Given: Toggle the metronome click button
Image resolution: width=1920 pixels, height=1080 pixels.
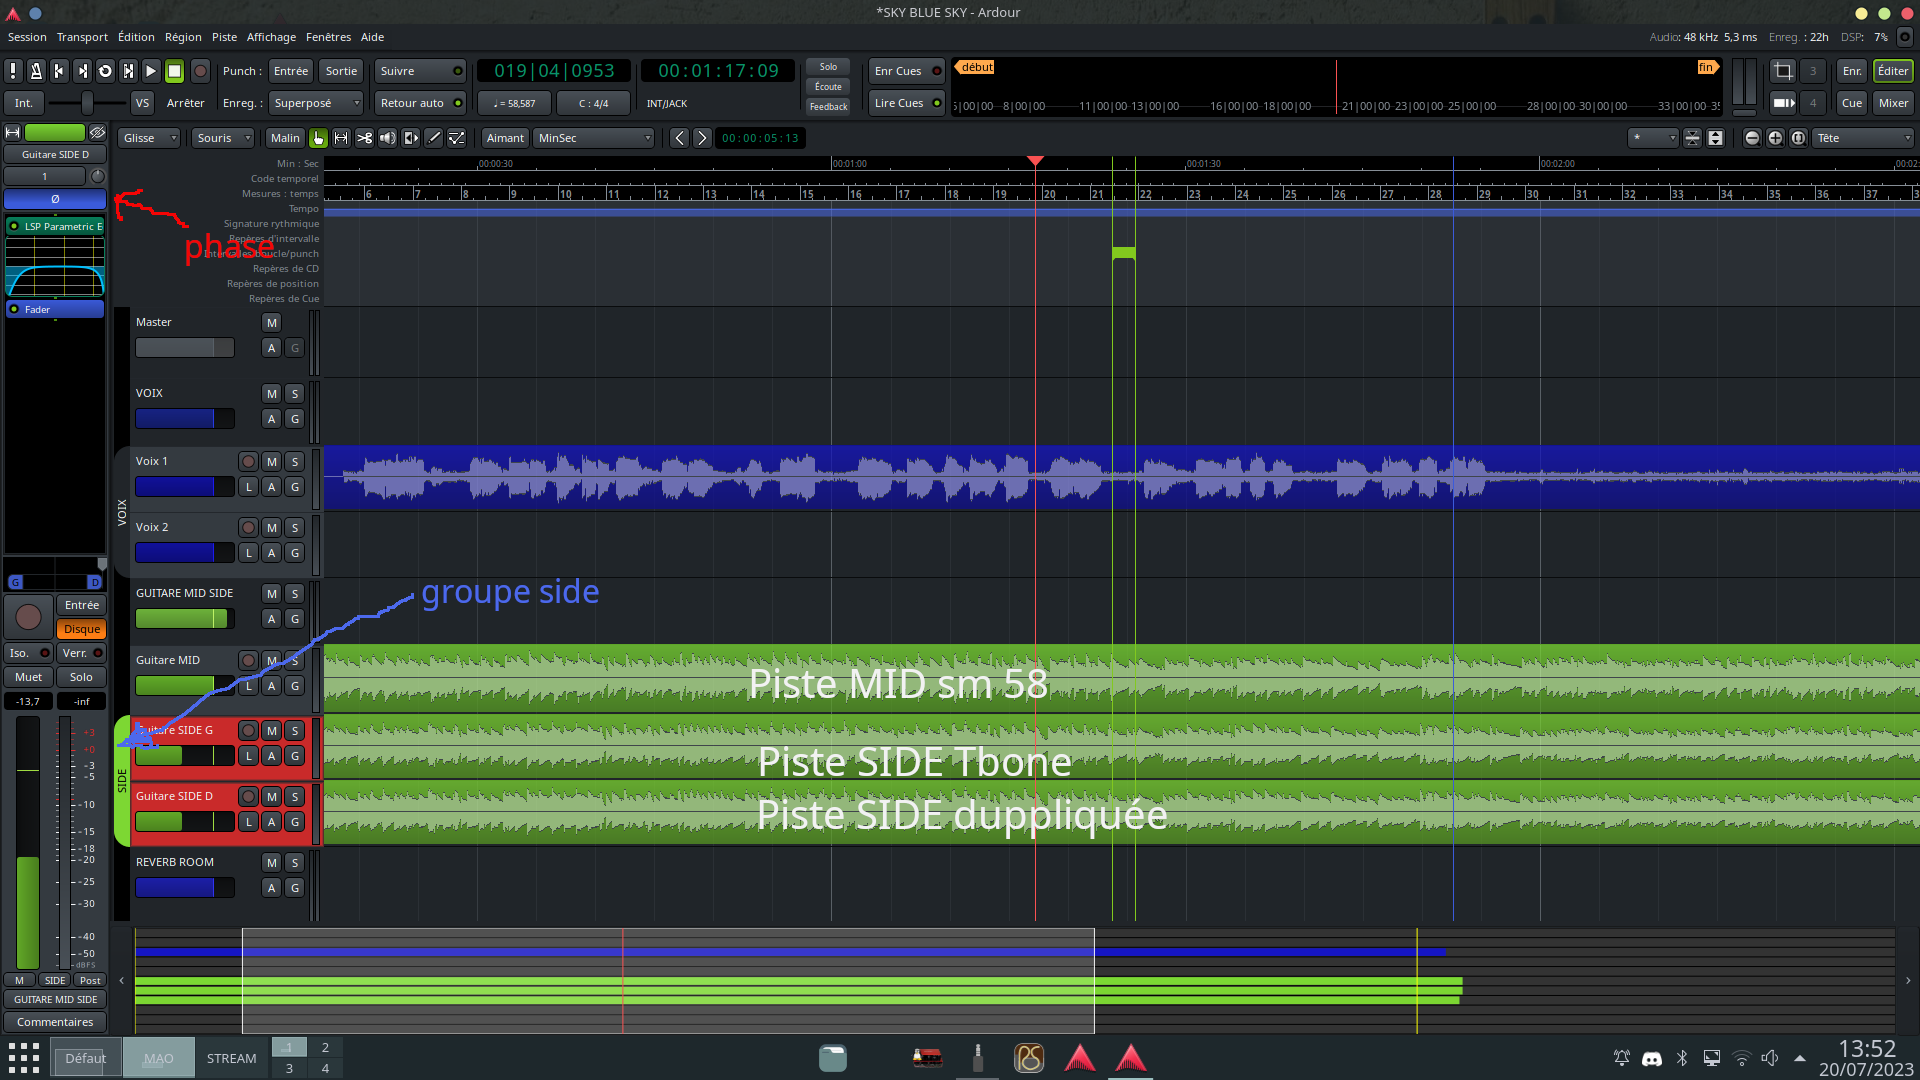Looking at the screenshot, I should pos(36,71).
